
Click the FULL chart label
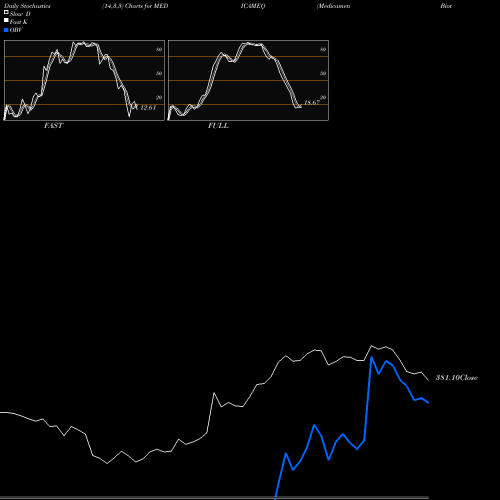218,126
